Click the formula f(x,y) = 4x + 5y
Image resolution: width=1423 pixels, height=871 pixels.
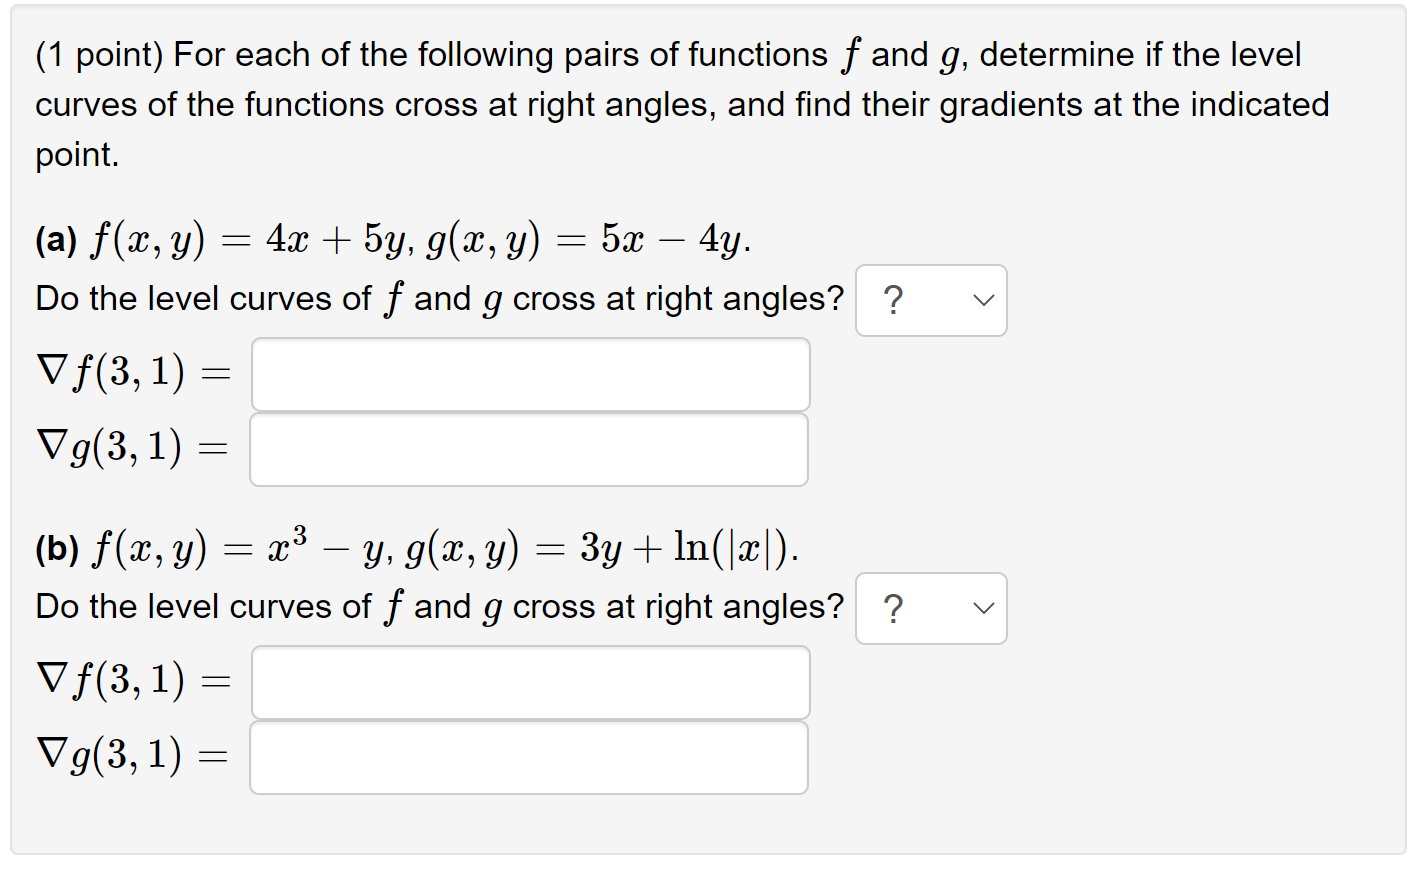(x=248, y=240)
